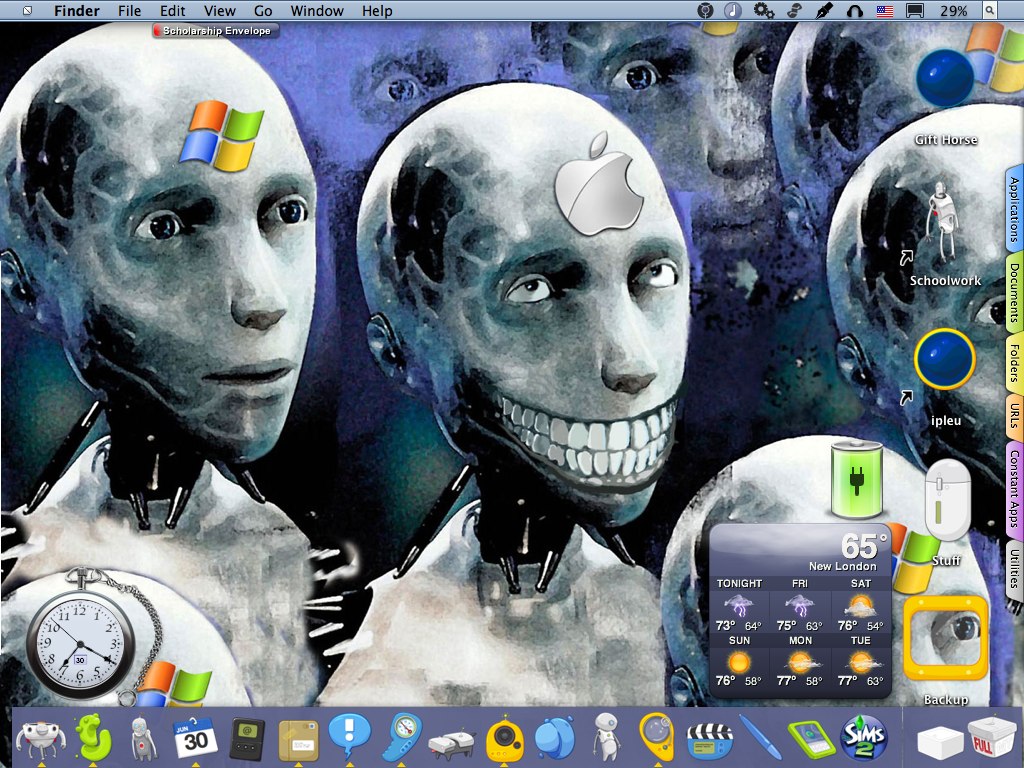This screenshot has height=768, width=1024.
Task: Click the green battery charging widget
Action: [856, 480]
